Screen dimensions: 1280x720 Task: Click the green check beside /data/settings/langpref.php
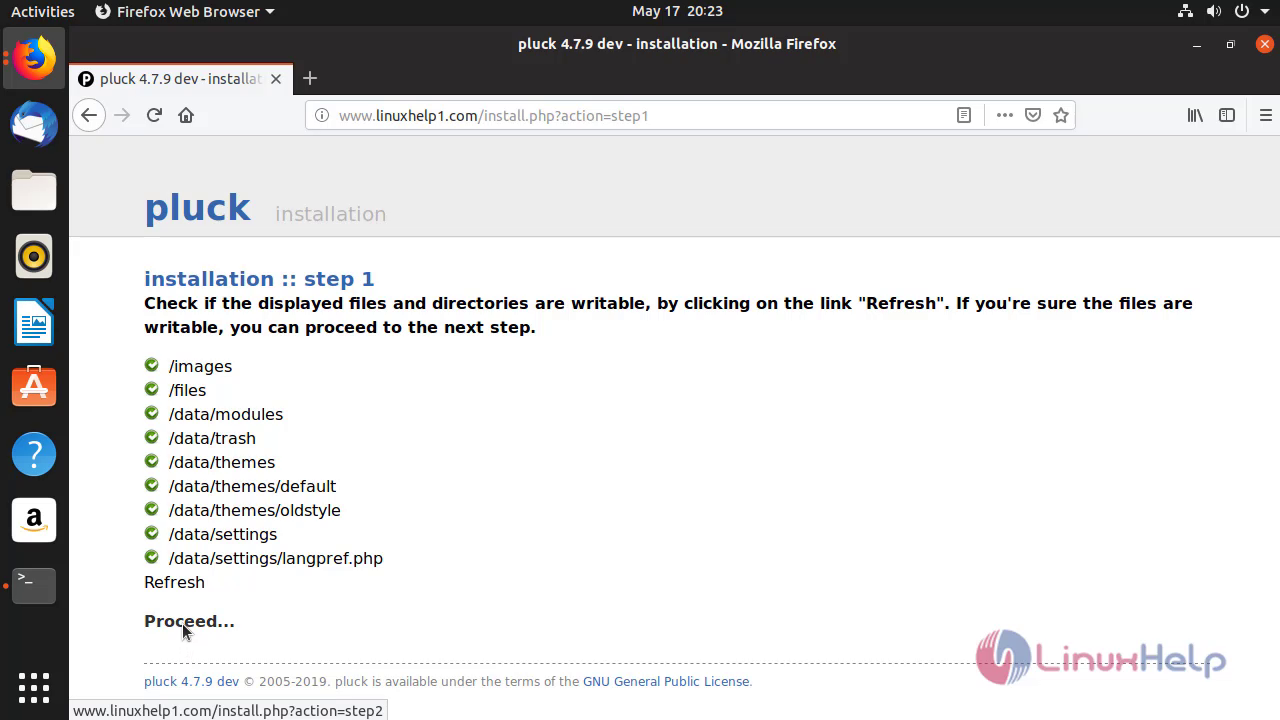tap(152, 557)
